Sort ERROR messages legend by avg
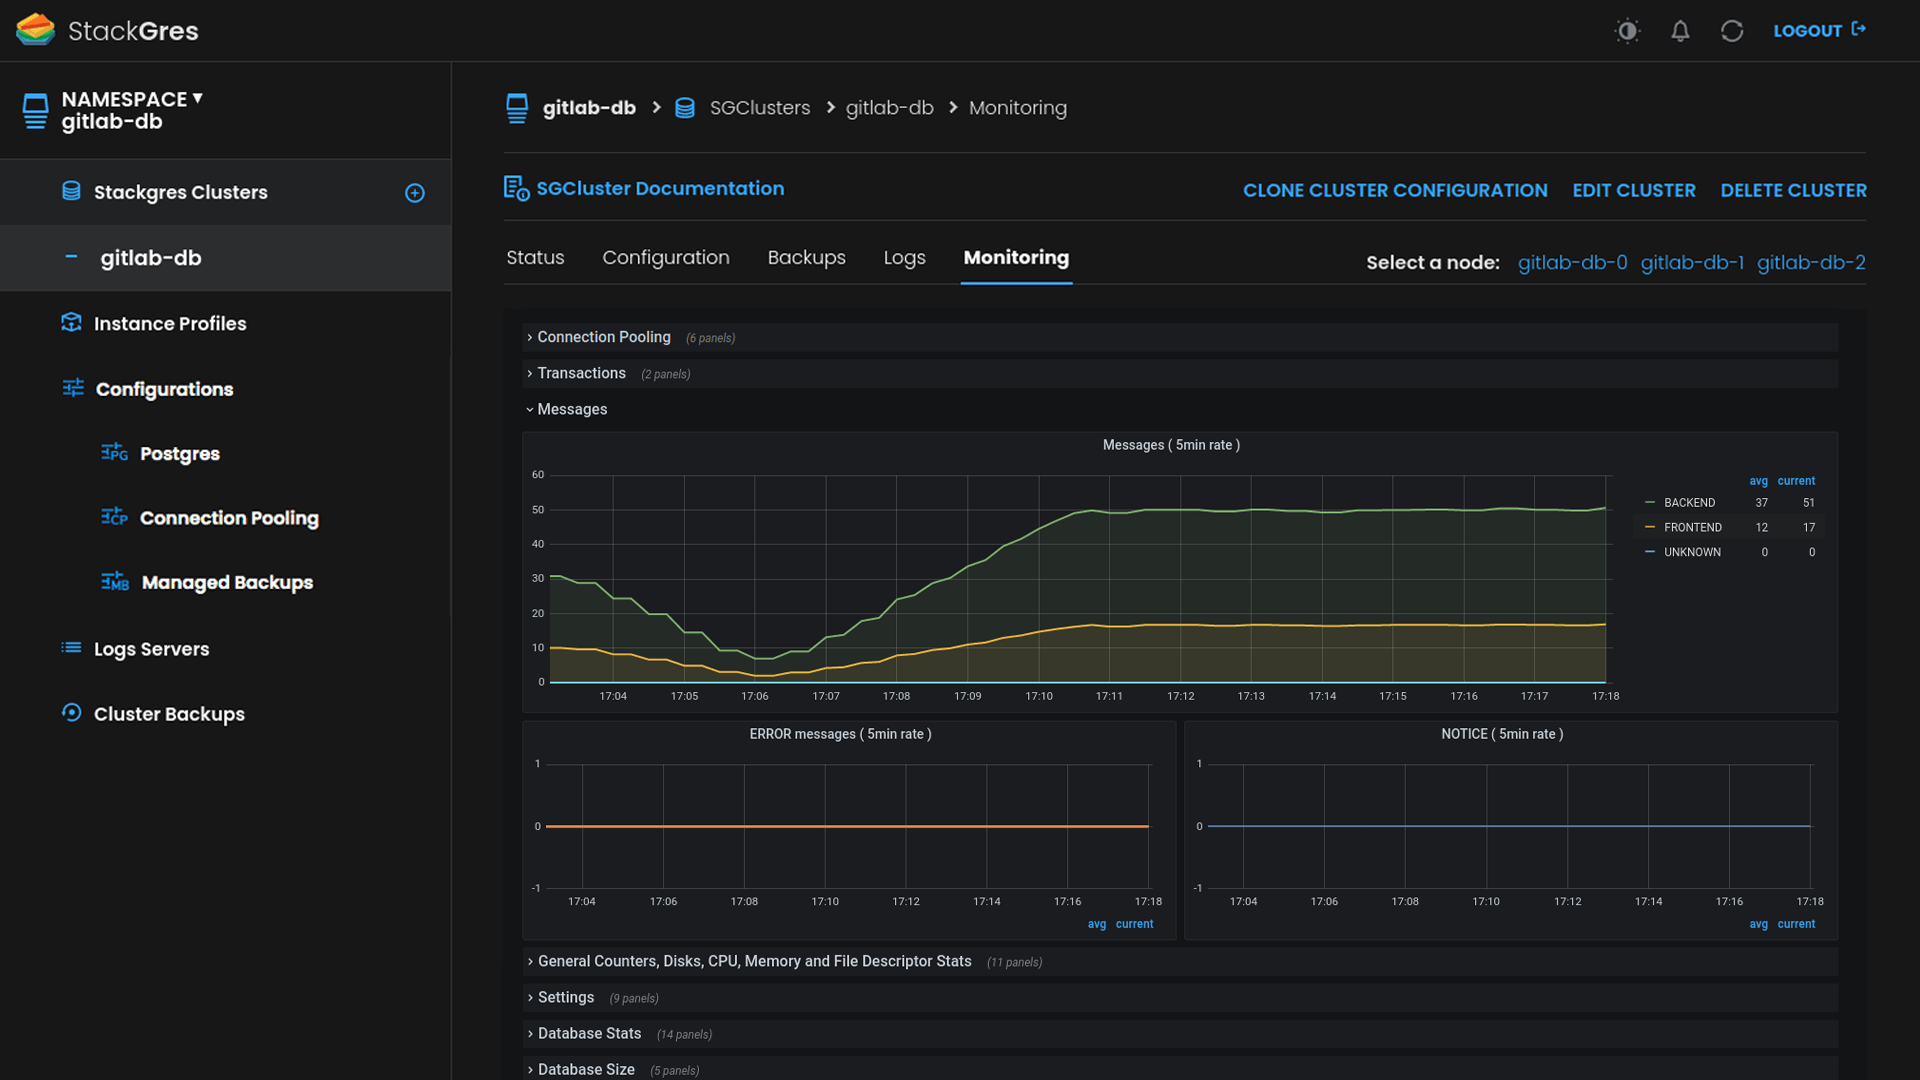Image resolution: width=1920 pixels, height=1080 pixels. pos(1097,925)
